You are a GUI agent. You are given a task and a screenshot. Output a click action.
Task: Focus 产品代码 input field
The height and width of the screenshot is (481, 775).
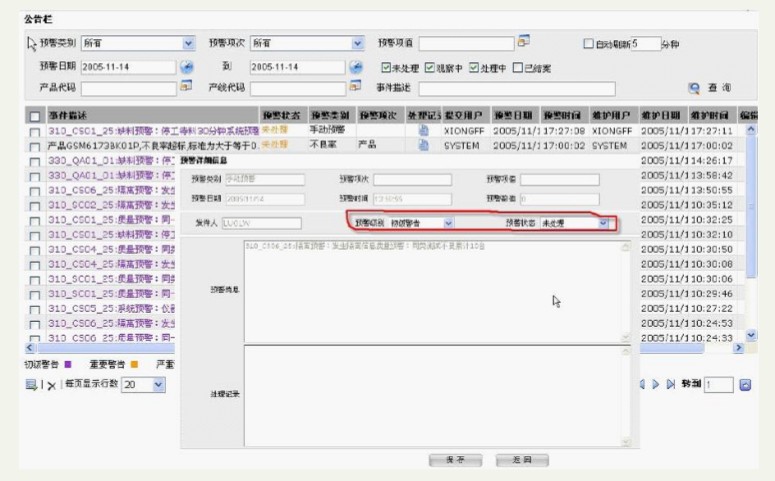129,88
